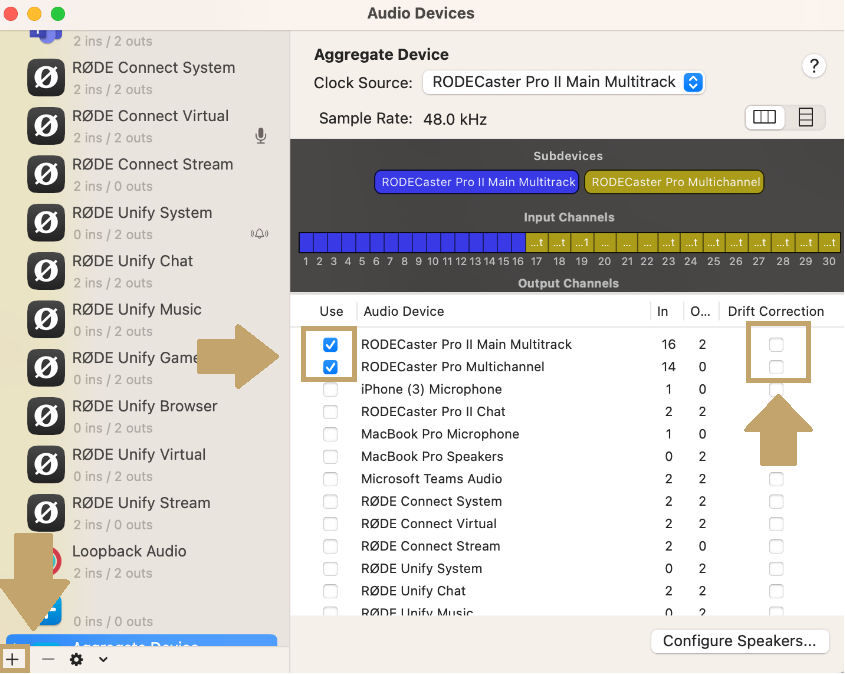Open the Clock Source dropdown
The width and height of the screenshot is (845, 674).
(x=564, y=82)
